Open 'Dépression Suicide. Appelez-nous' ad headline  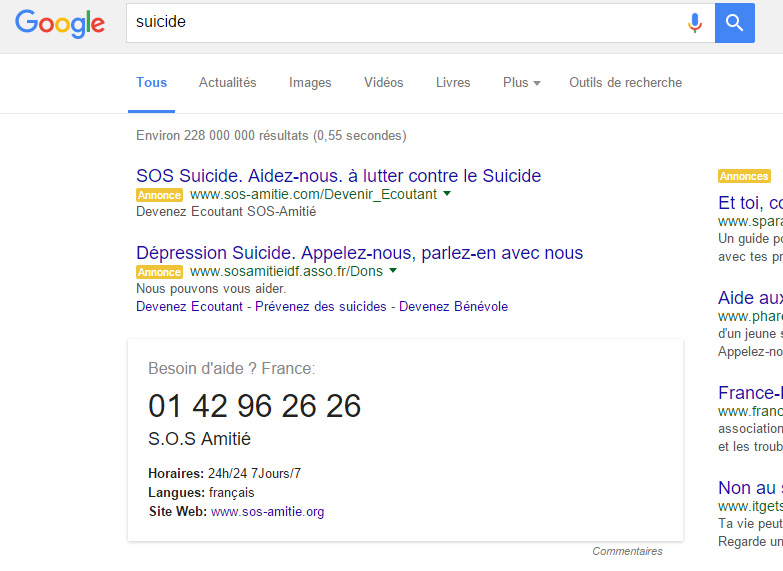click(360, 253)
